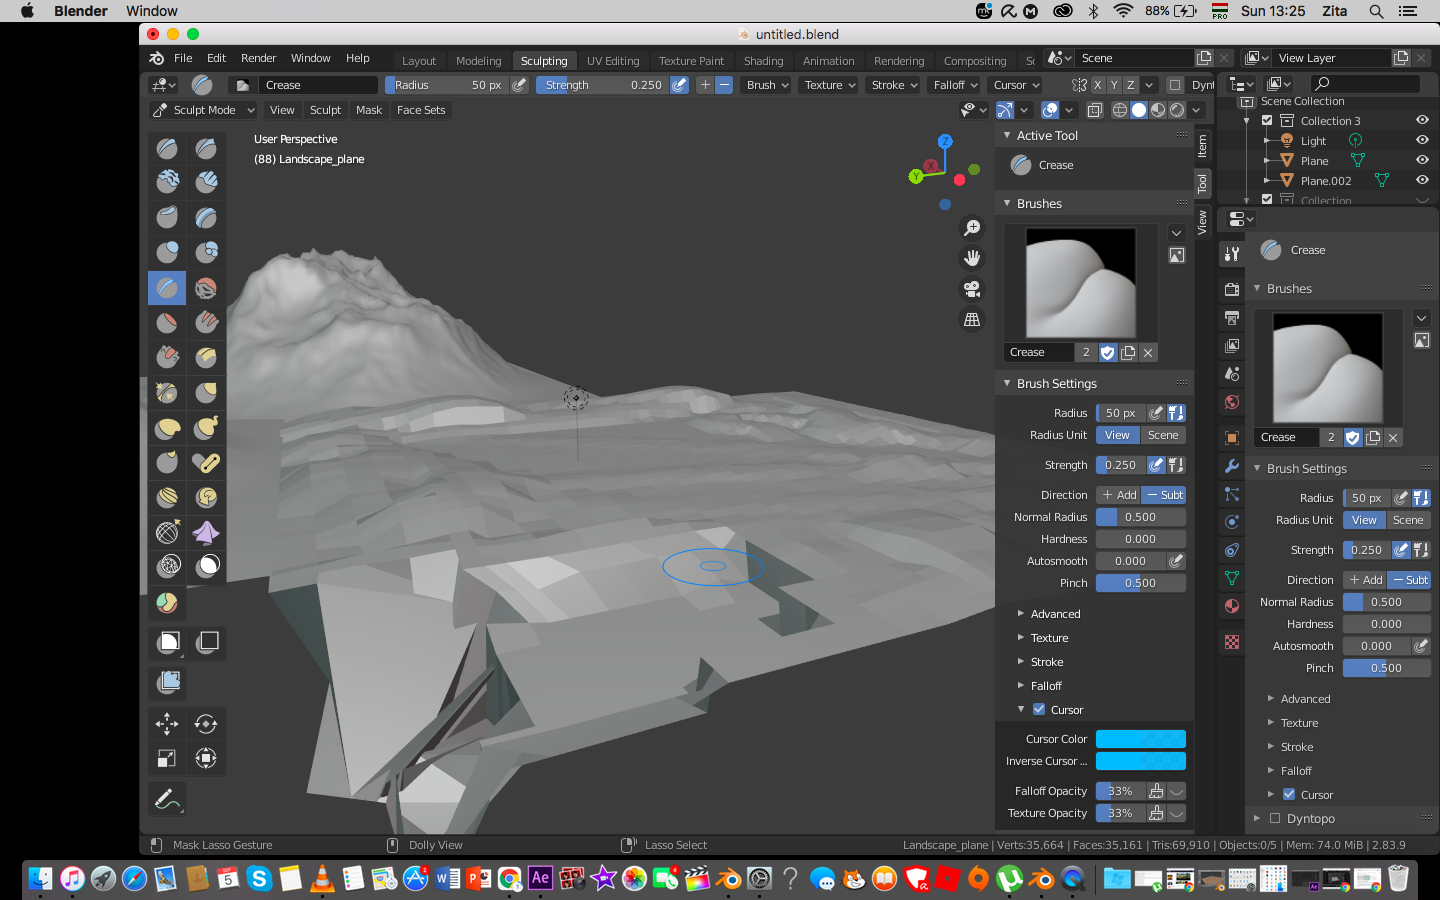Uncheck the Collection 3 checkbox

click(x=1267, y=120)
